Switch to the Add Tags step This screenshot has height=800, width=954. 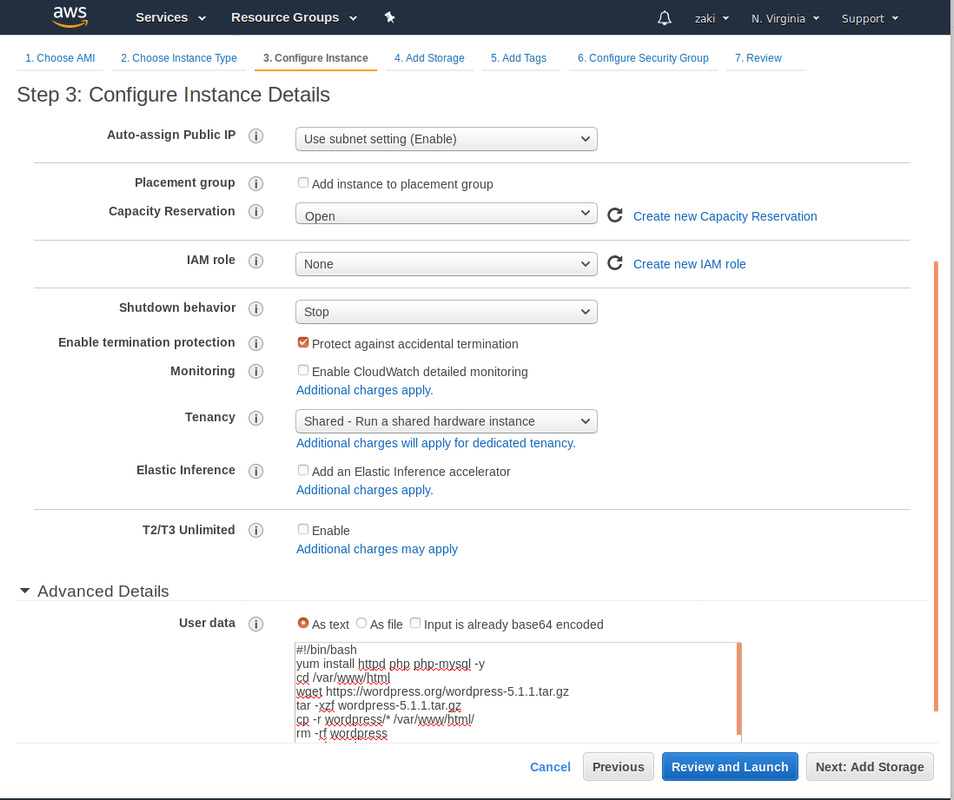518,58
